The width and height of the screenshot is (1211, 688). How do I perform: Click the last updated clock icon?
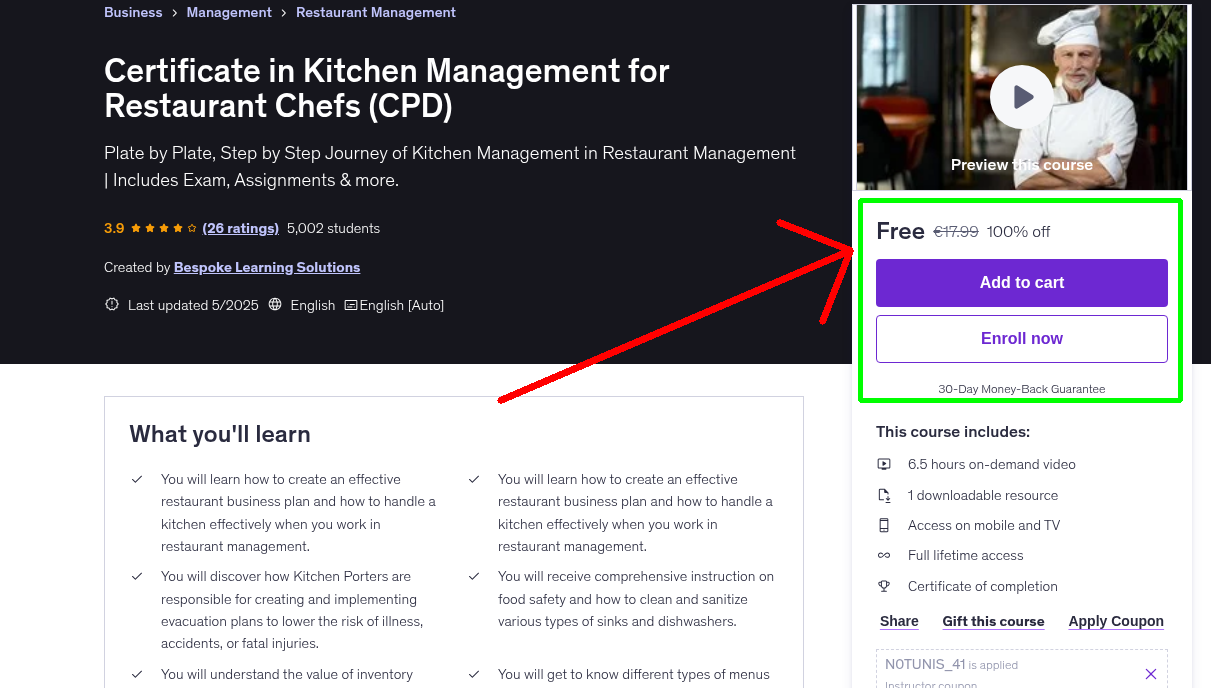click(x=111, y=304)
